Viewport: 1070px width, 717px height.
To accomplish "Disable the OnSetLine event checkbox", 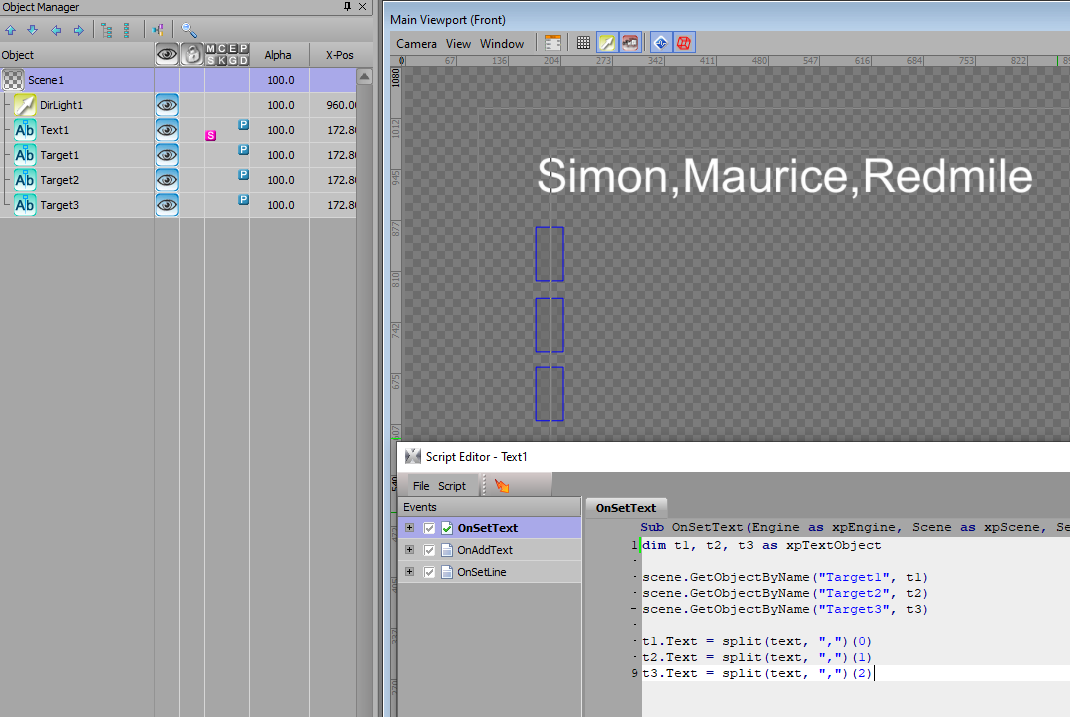I will tap(429, 572).
